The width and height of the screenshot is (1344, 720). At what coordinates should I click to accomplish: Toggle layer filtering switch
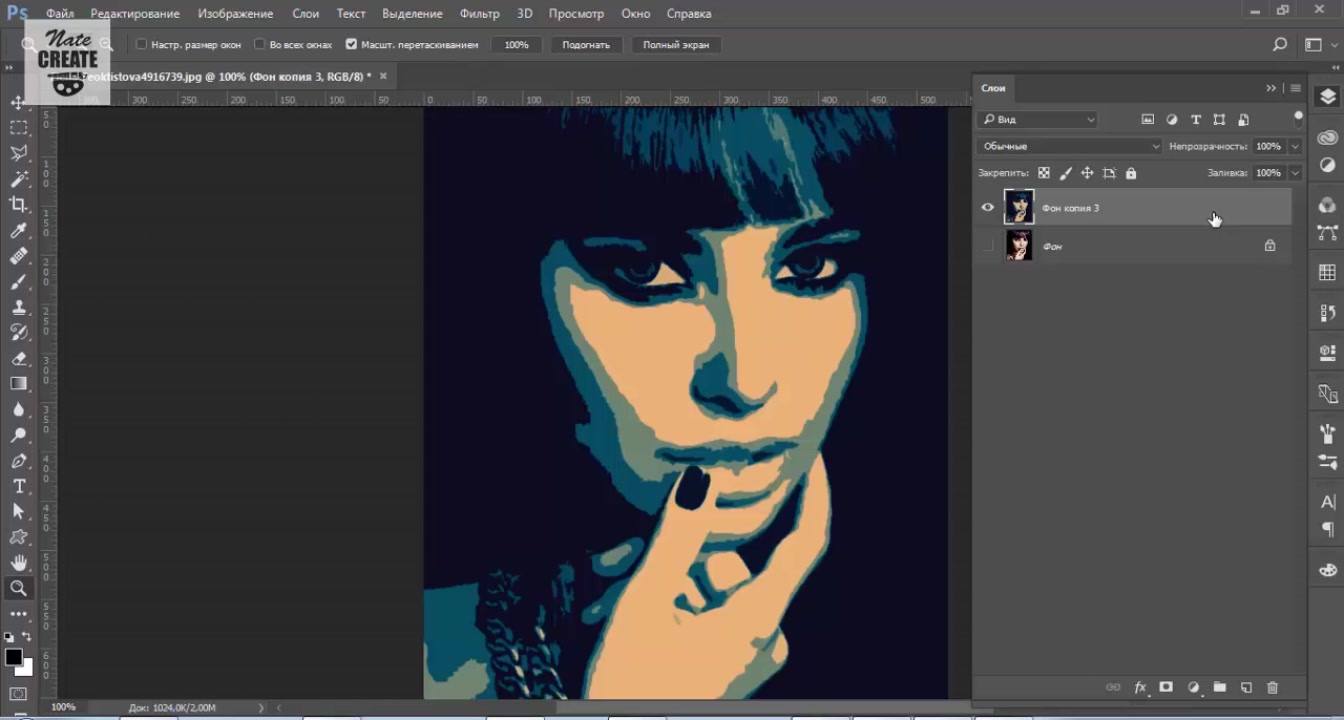[1298, 118]
